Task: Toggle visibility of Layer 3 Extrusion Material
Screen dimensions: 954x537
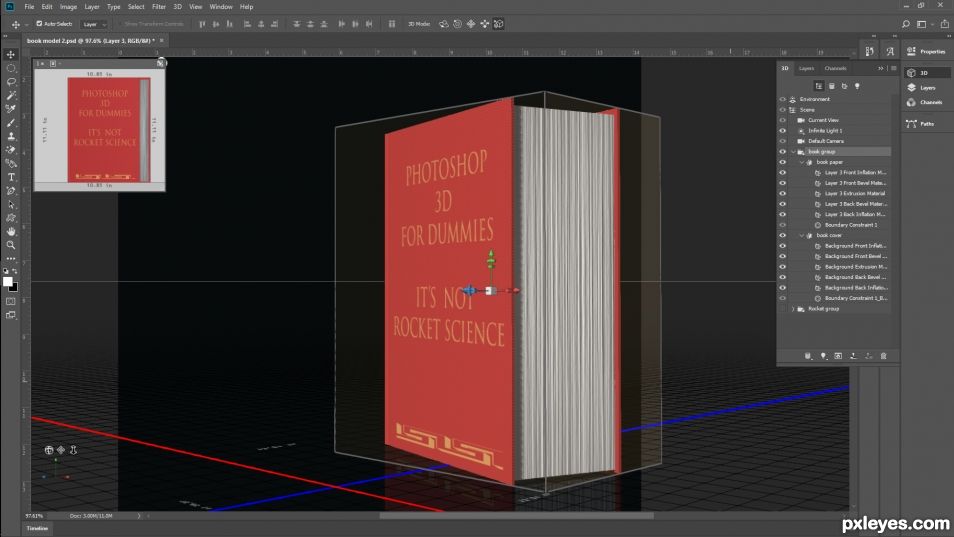Action: pos(783,193)
